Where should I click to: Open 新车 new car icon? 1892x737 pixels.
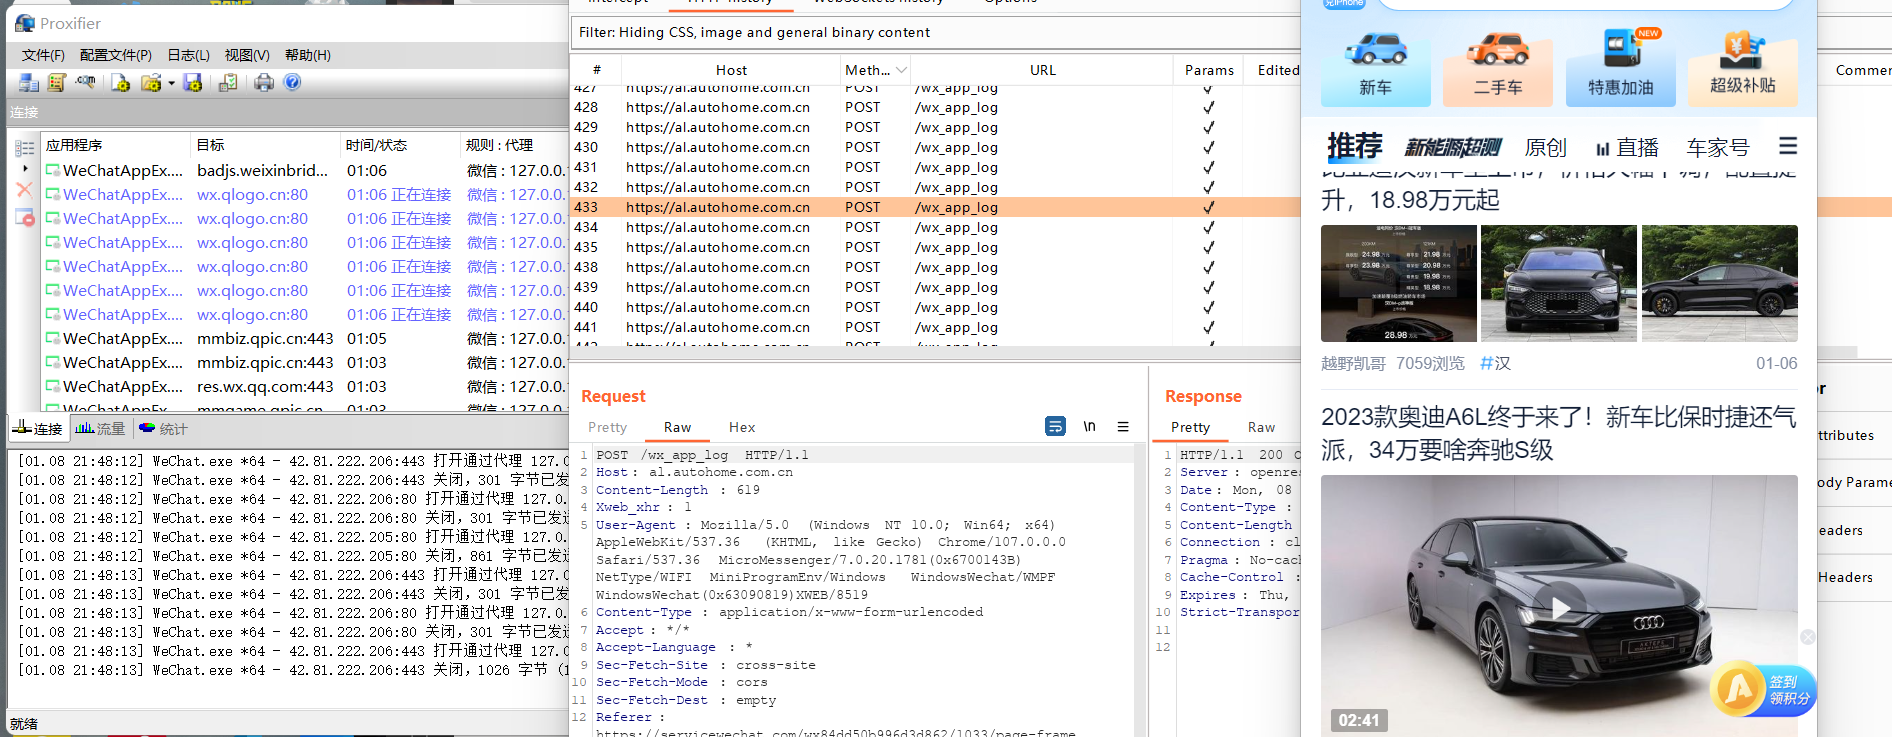point(1376,66)
